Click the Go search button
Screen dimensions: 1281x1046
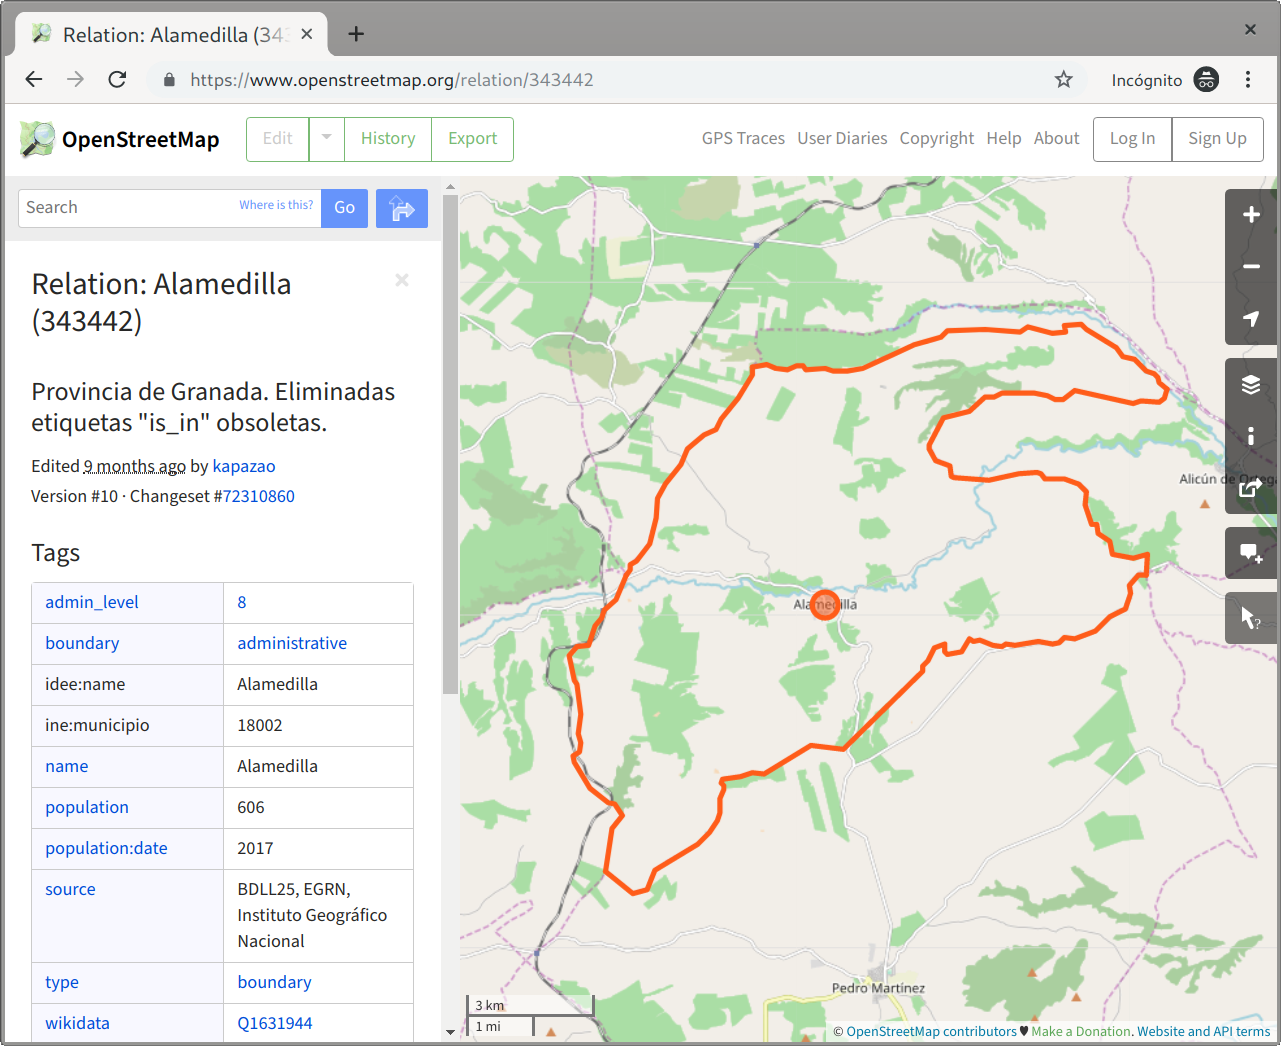coord(345,208)
